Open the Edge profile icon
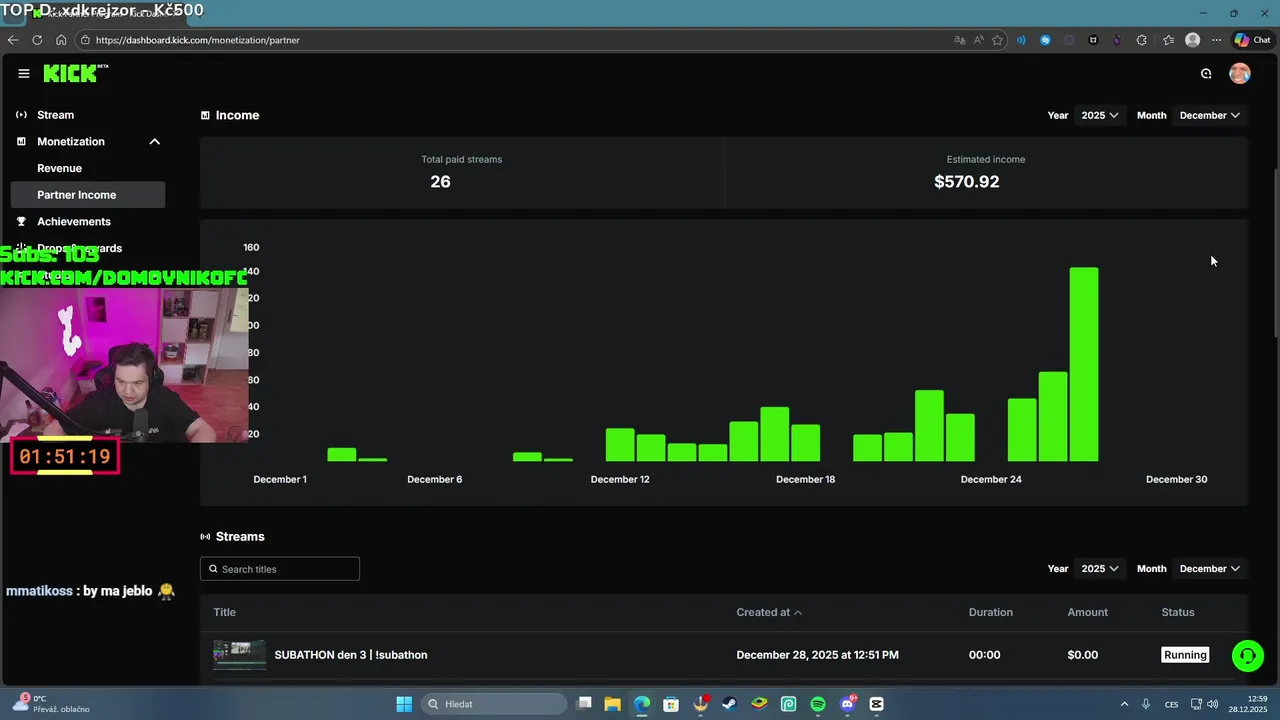Viewport: 1280px width, 720px height. point(1192,40)
